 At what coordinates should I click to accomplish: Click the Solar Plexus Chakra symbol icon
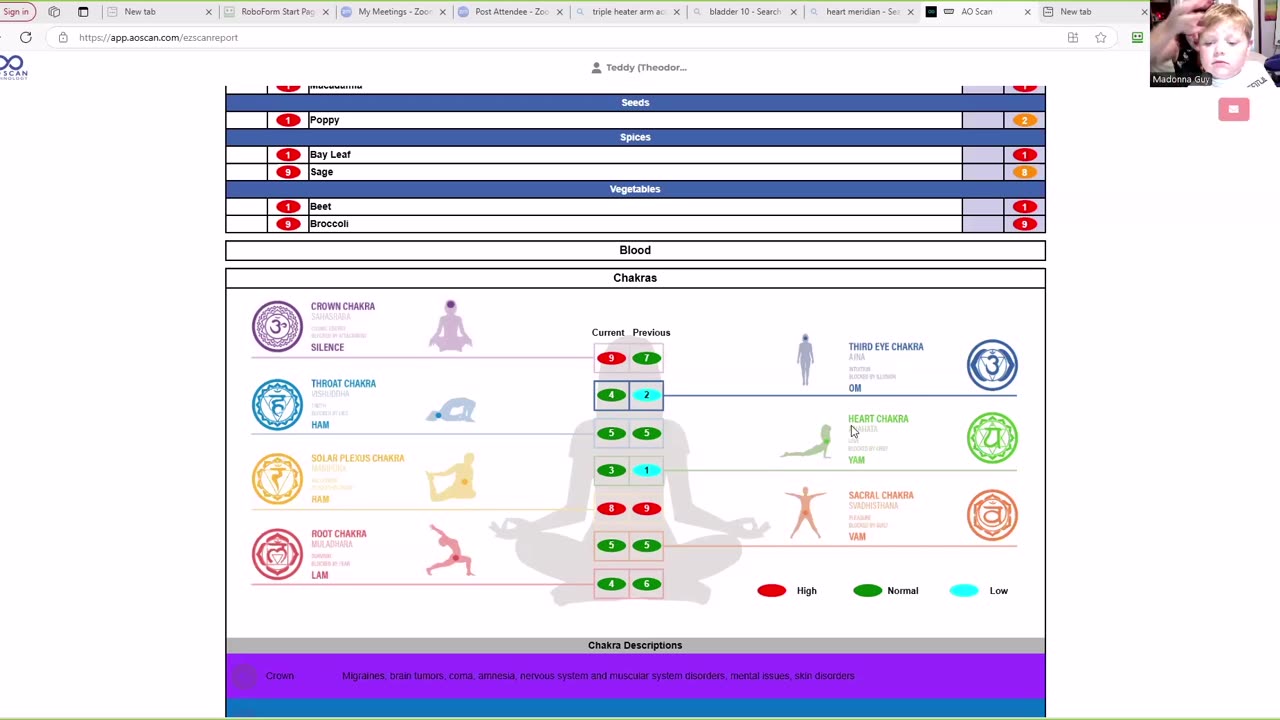point(277,479)
